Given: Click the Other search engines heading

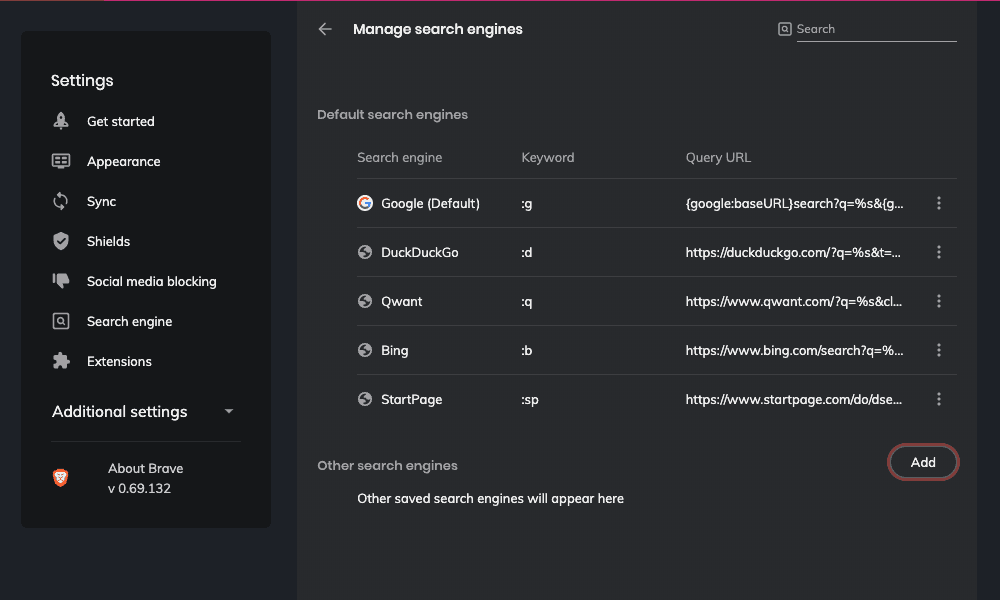Looking at the screenshot, I should coord(387,465).
